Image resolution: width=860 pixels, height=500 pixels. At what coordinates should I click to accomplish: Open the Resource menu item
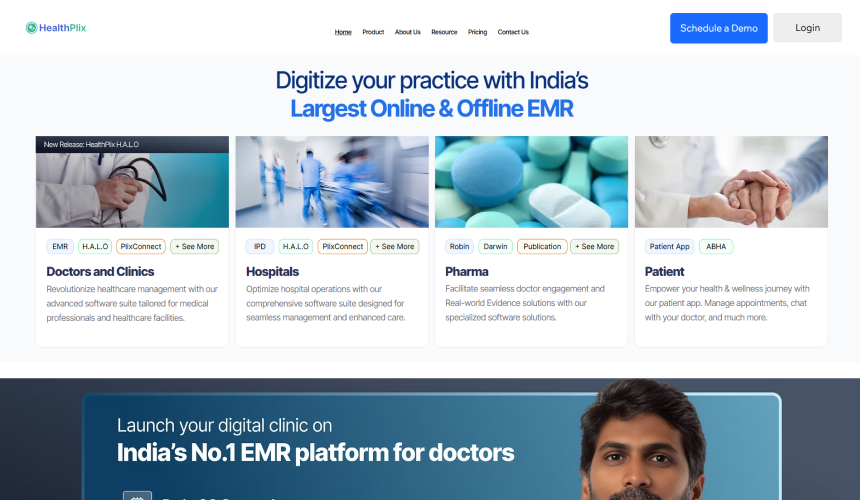444,32
